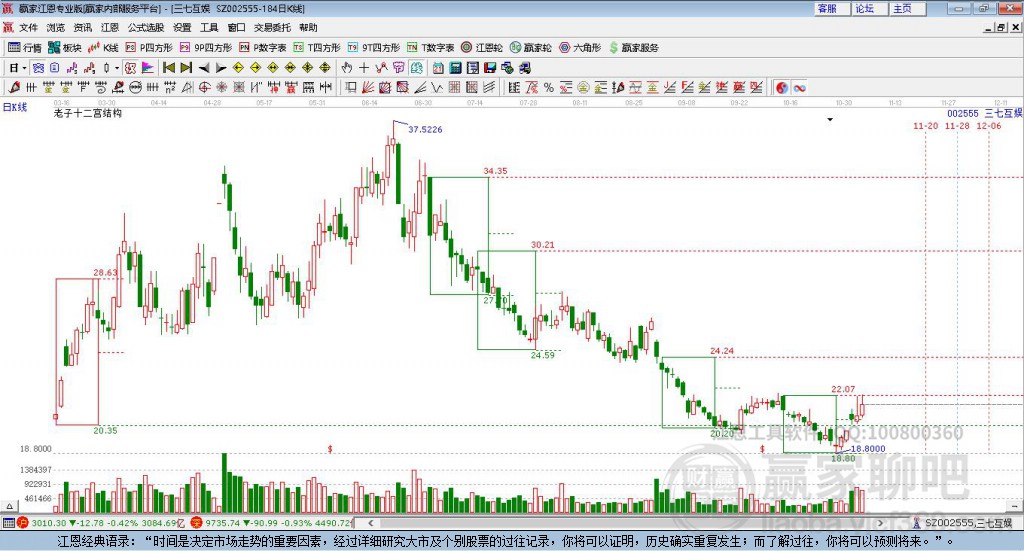Click the 11-20 date marker label

tap(925, 125)
